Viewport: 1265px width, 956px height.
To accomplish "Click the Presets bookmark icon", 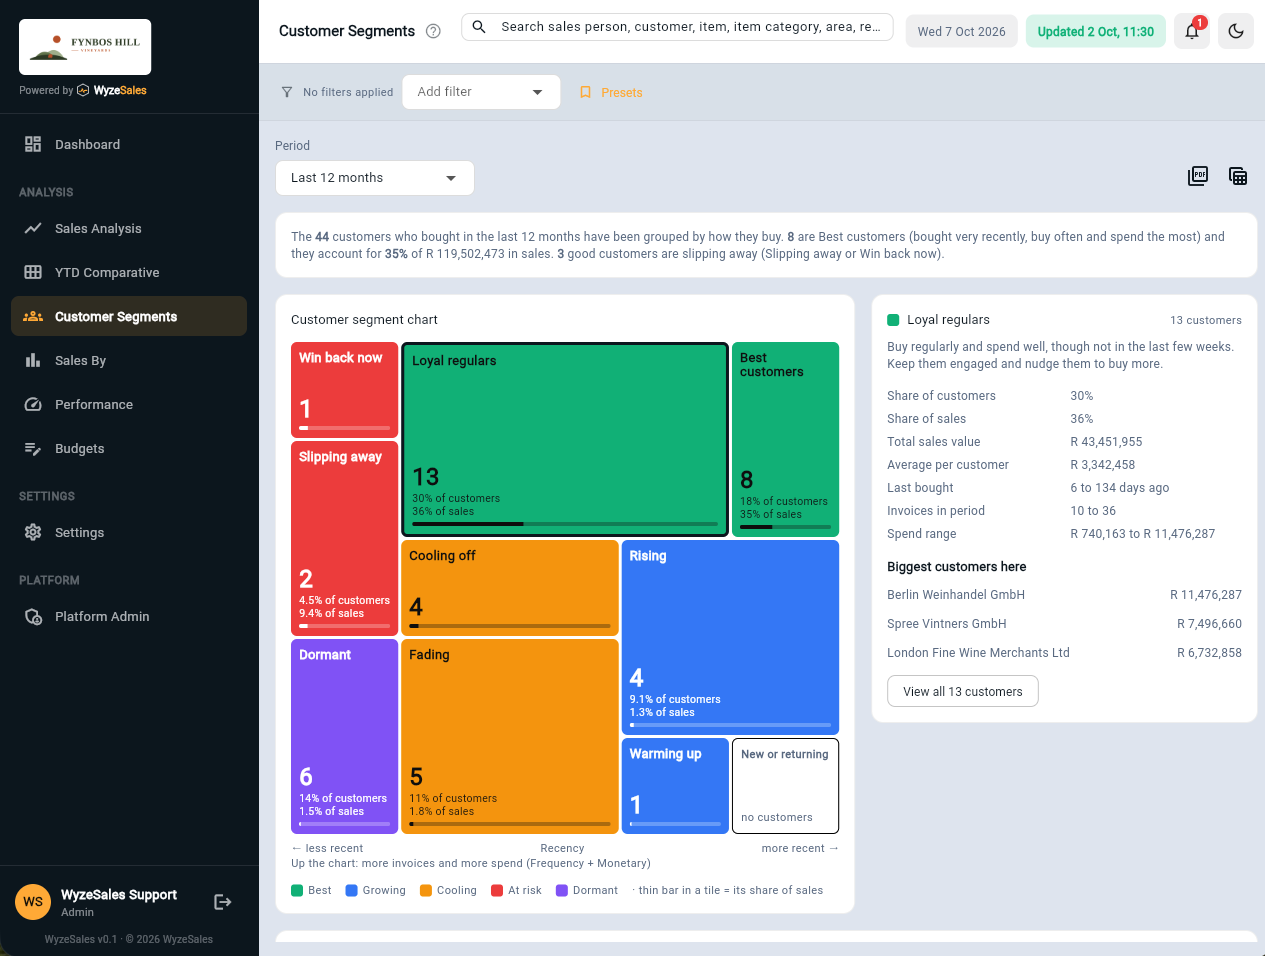I will point(586,92).
